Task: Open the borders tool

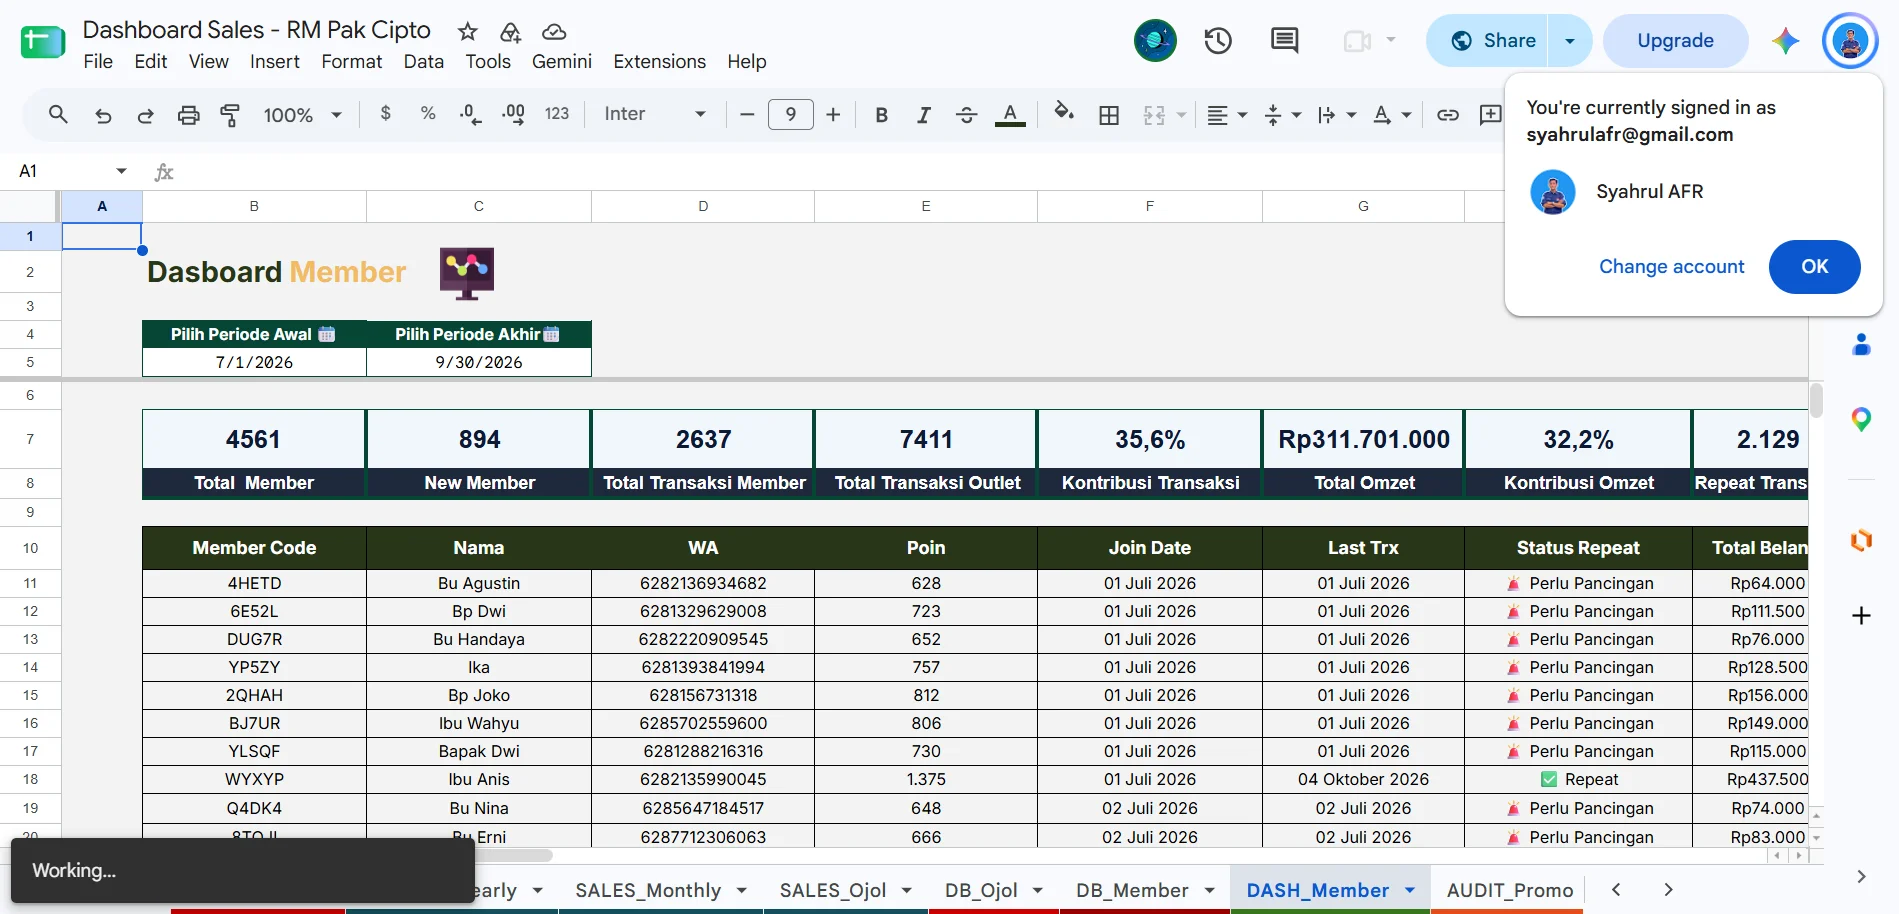Action: pyautogui.click(x=1109, y=115)
